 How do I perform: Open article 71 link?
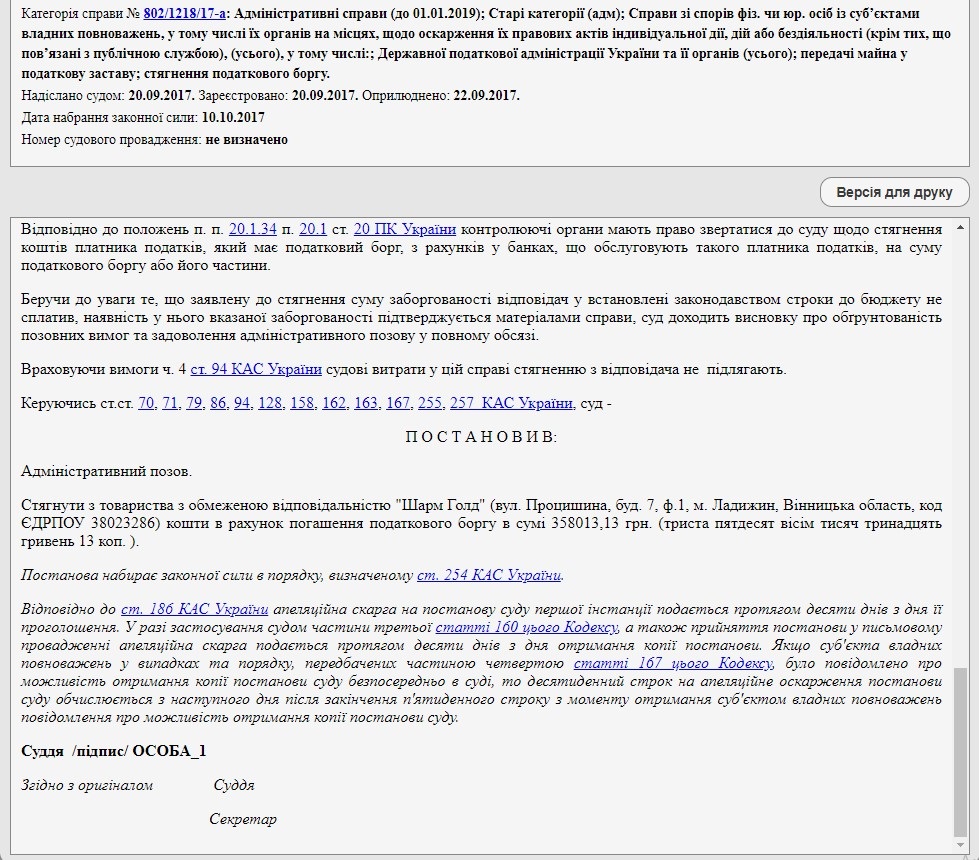click(x=170, y=403)
